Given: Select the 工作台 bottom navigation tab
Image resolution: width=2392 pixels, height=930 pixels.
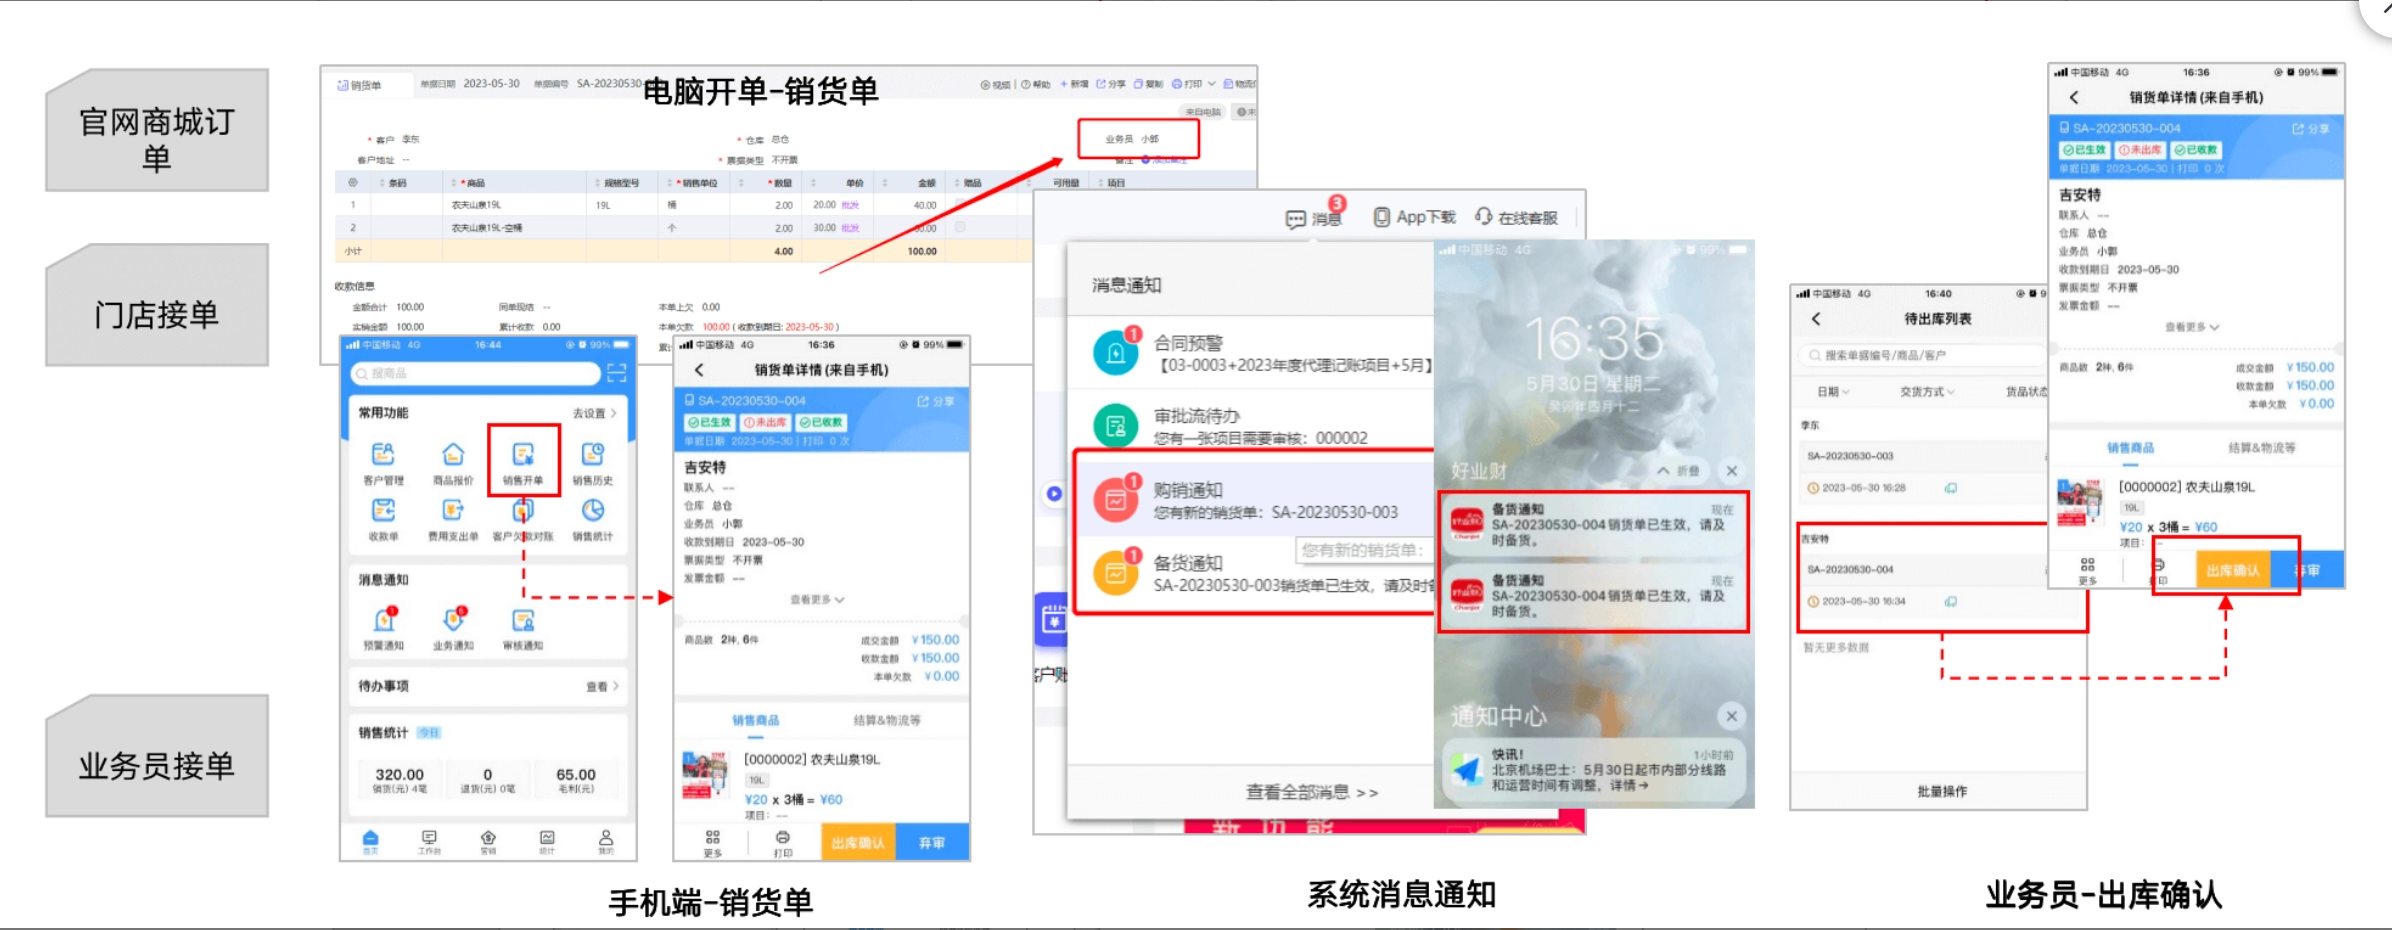Looking at the screenshot, I should point(429,842).
